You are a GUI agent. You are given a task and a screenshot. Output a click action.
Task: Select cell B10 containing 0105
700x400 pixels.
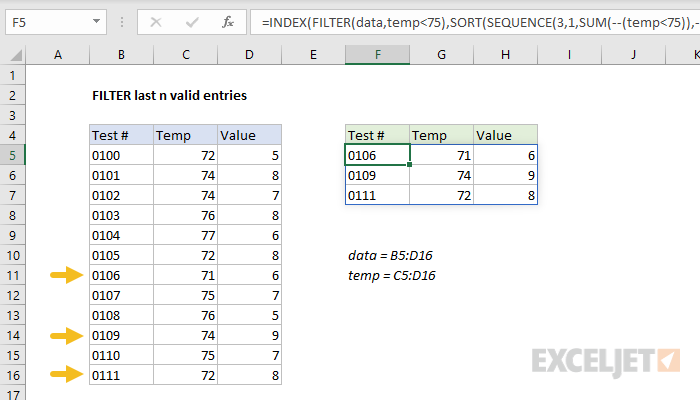click(x=121, y=255)
